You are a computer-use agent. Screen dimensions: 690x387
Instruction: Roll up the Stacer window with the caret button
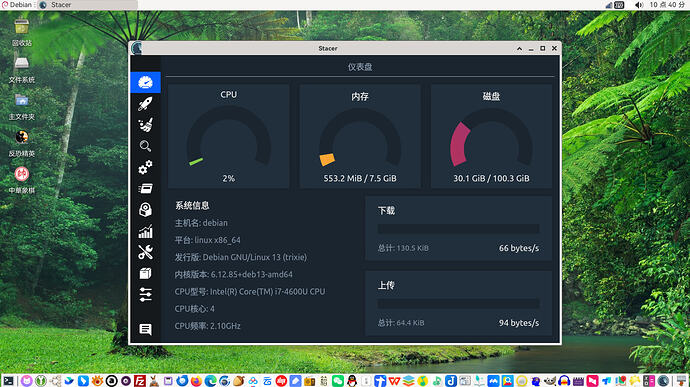pyautogui.click(x=519, y=48)
